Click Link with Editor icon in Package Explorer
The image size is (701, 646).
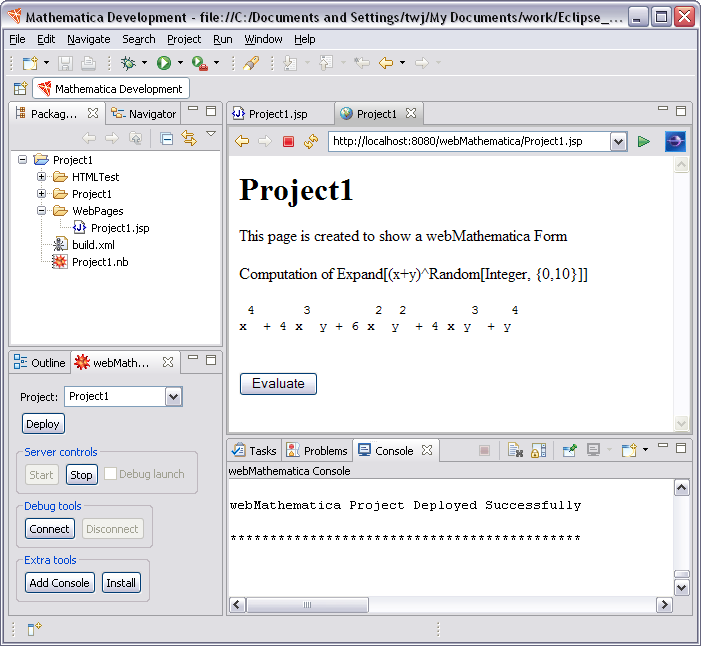[x=189, y=138]
